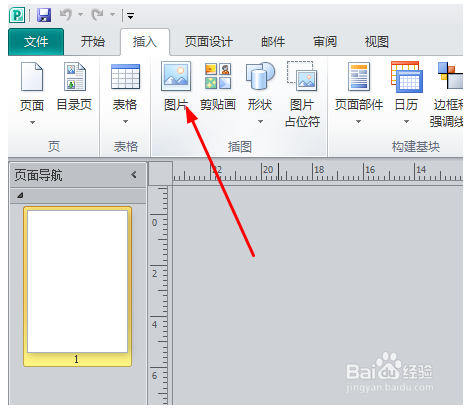Image resolution: width=470 pixels, height=409 pixels.
Task: Click the 形状 shapes icon
Action: click(260, 77)
